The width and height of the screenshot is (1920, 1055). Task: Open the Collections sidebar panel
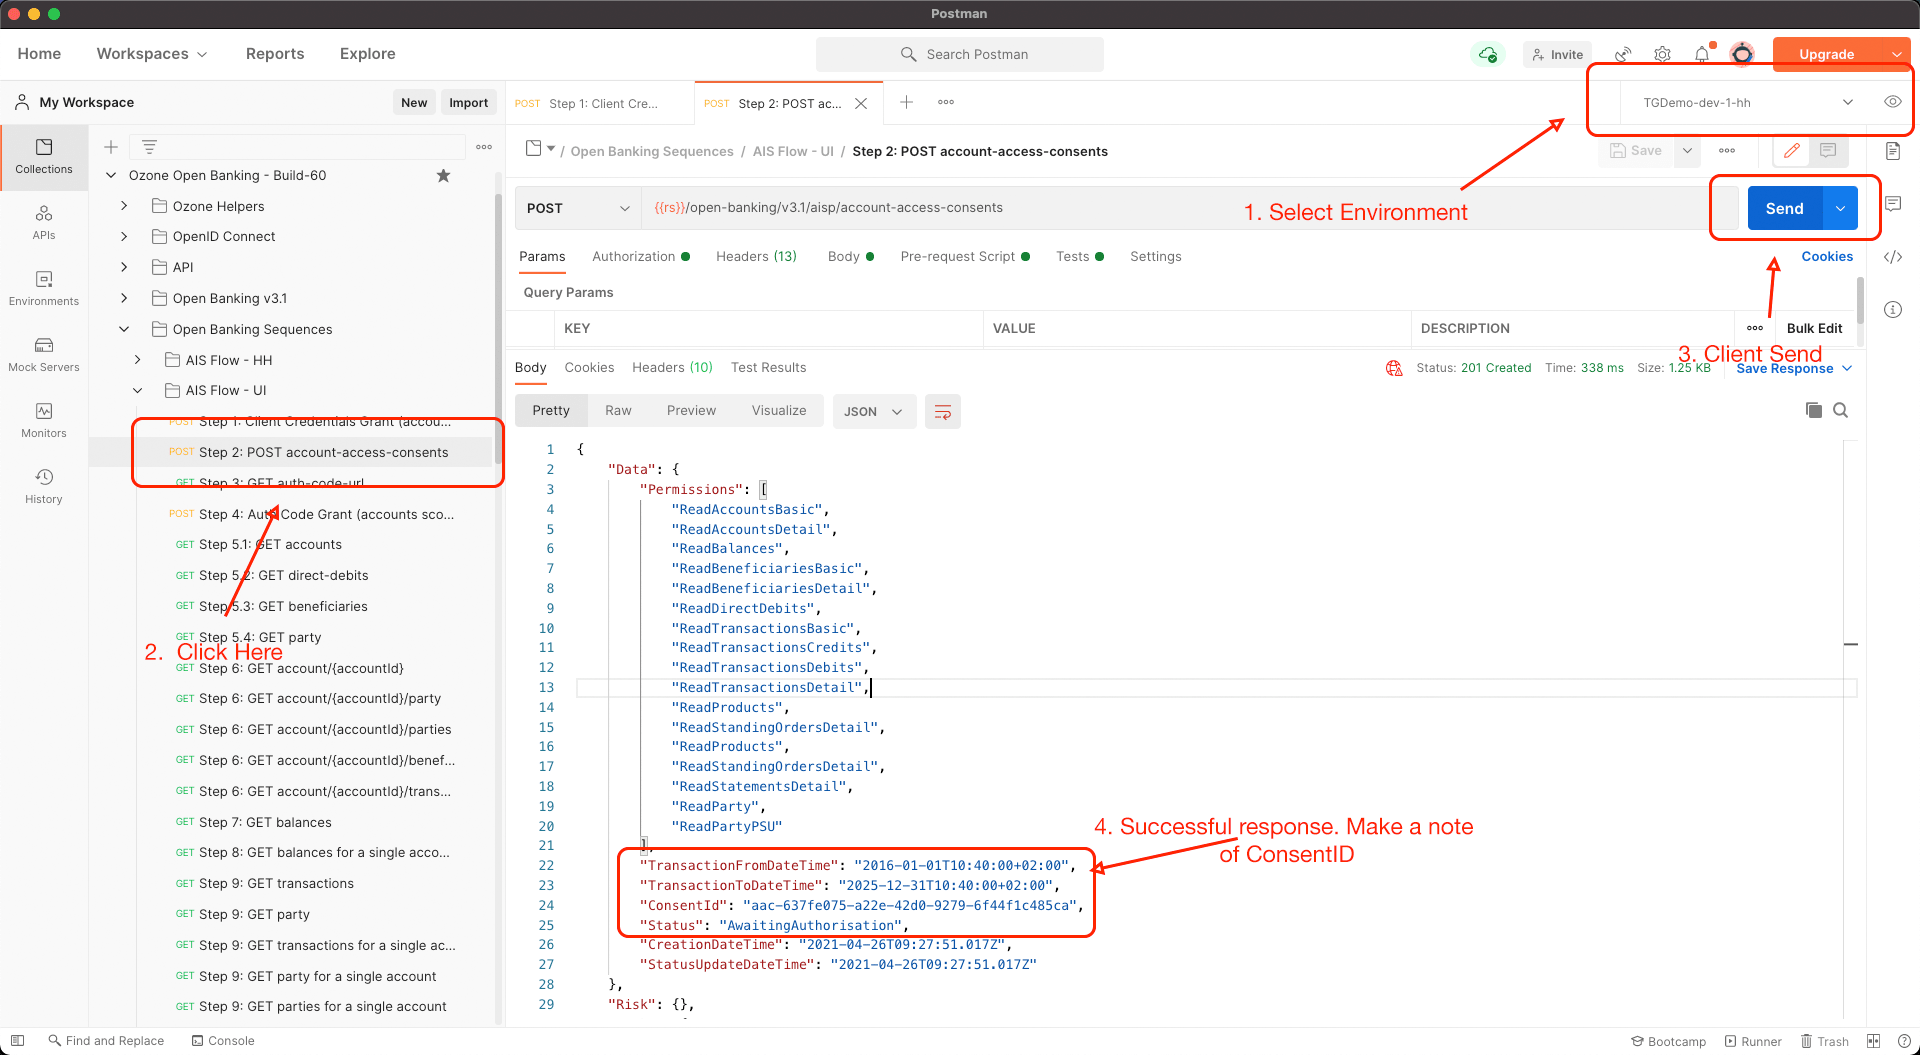click(44, 156)
